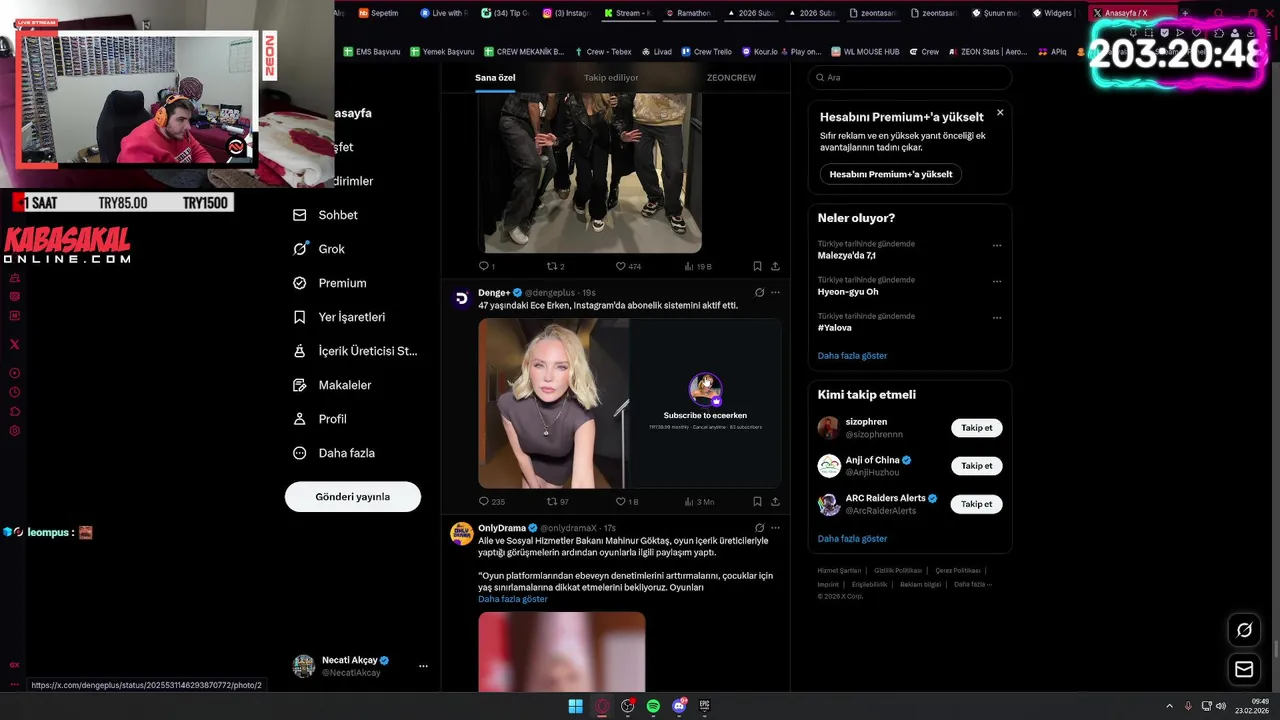Follow ARC Raiders Alerts account
This screenshot has height=720, width=1280.
pyautogui.click(x=976, y=504)
